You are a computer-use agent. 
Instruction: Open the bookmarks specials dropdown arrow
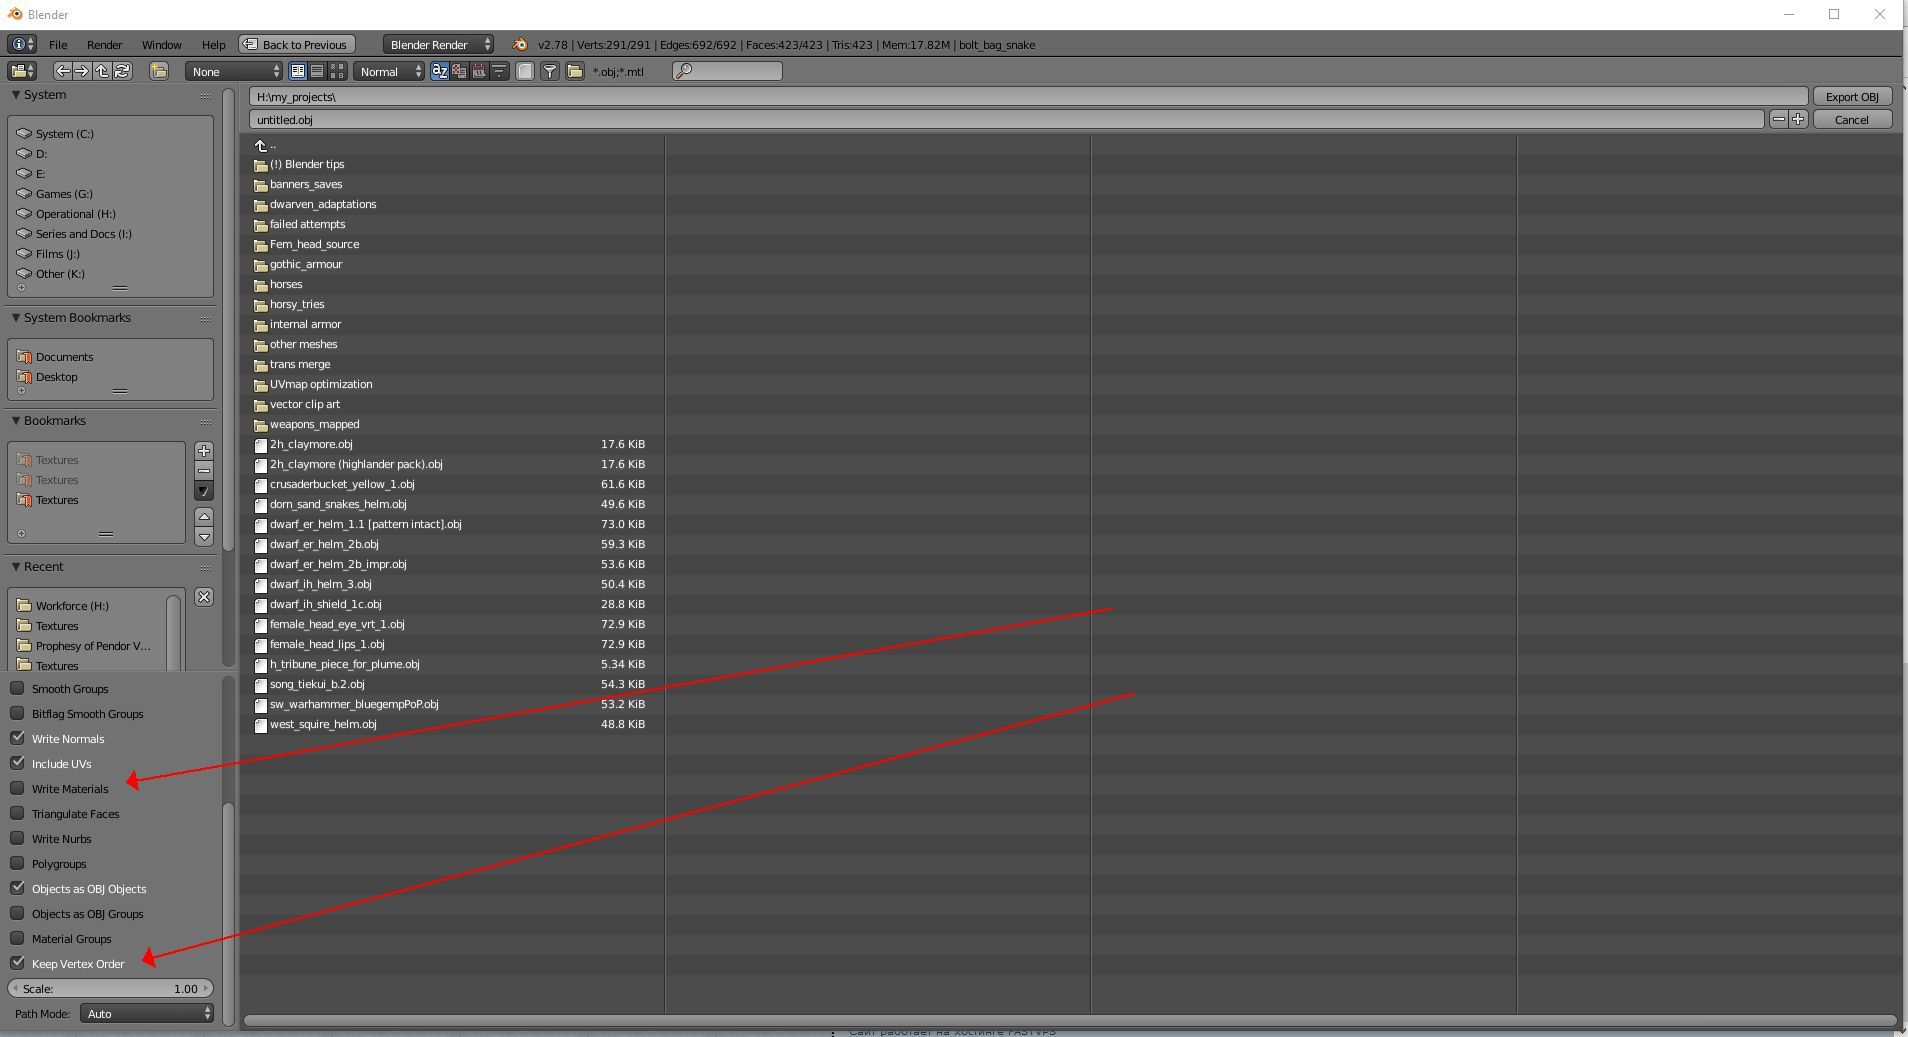(204, 491)
